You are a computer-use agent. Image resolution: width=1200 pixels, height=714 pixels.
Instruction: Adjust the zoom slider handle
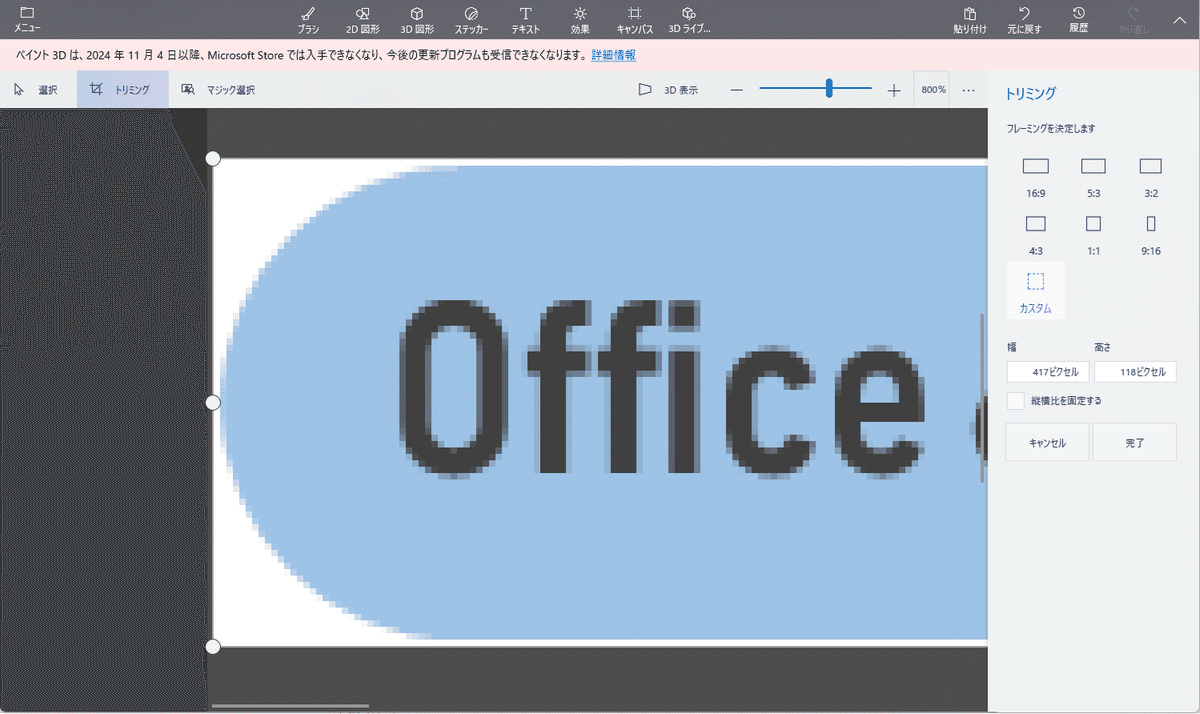click(829, 88)
